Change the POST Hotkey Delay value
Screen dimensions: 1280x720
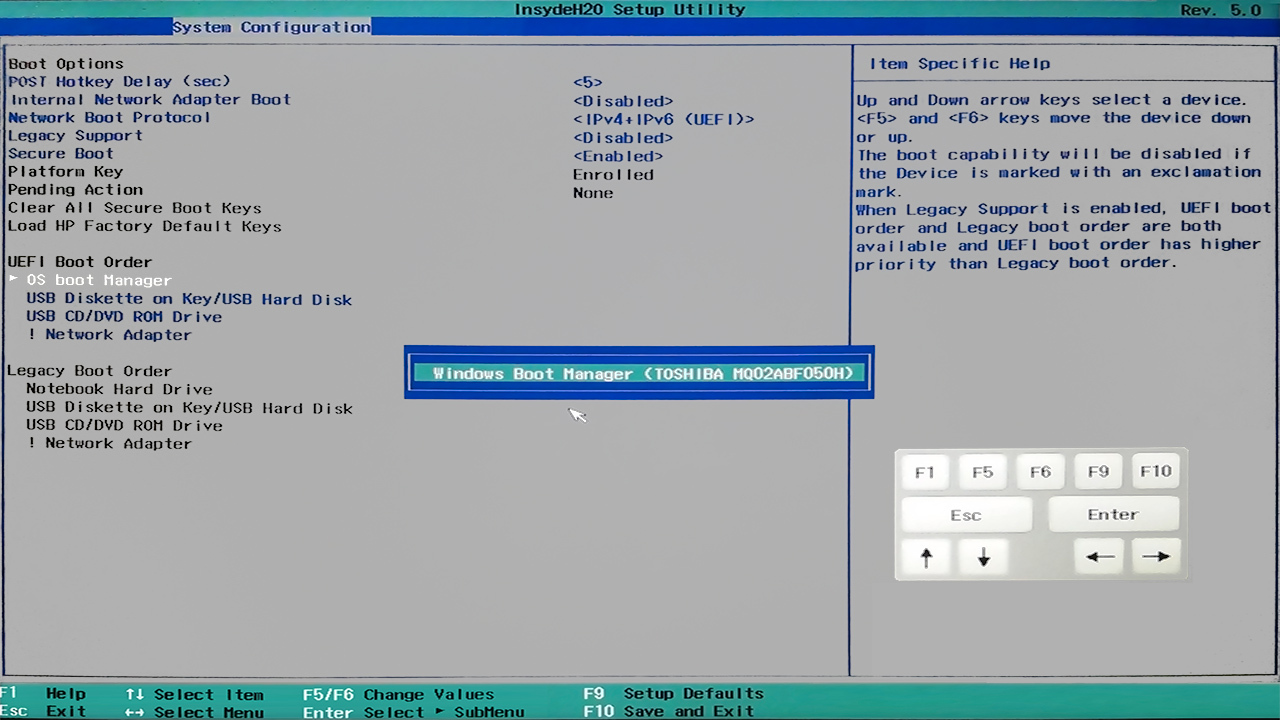588,82
